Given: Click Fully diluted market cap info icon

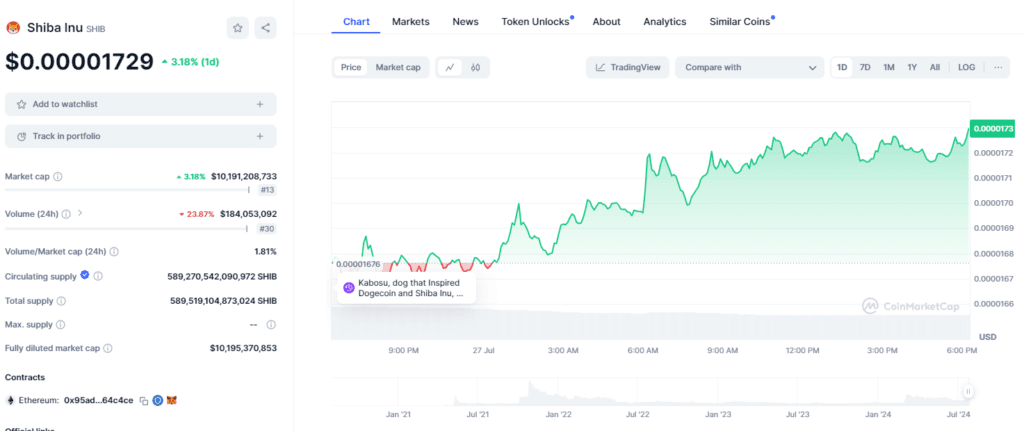Looking at the screenshot, I should click(108, 349).
